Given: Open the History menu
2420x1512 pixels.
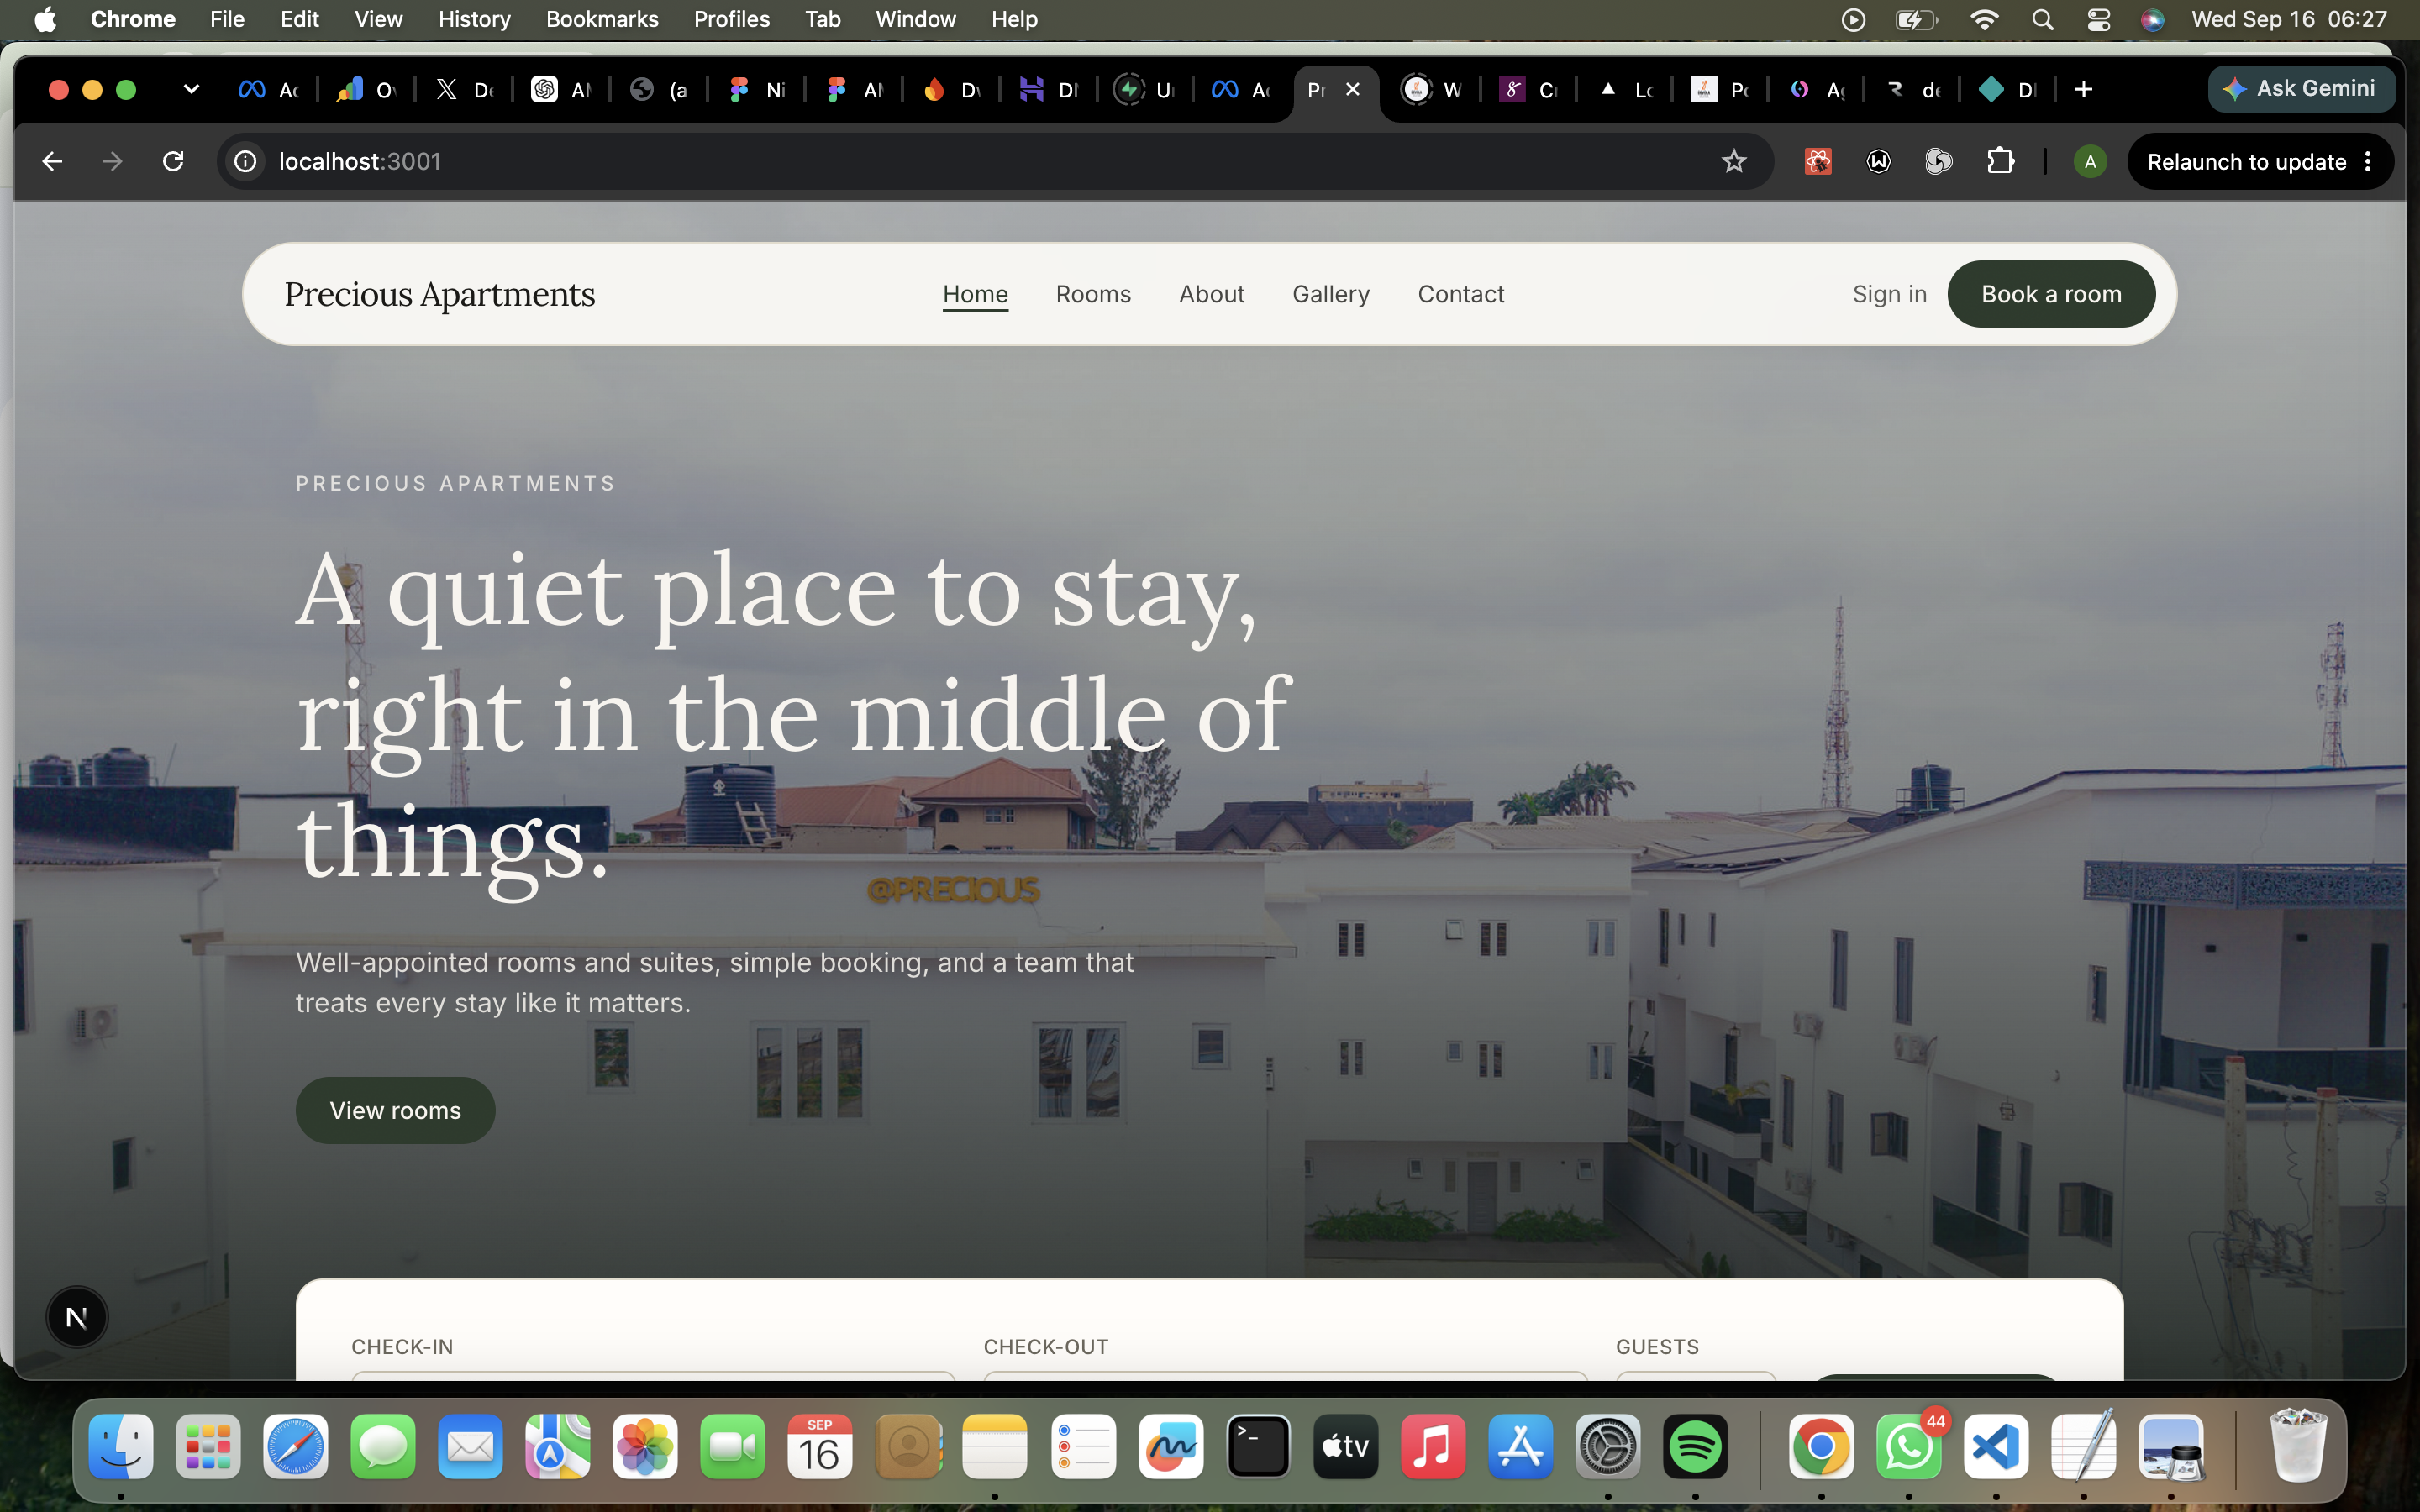Looking at the screenshot, I should pyautogui.click(x=474, y=19).
